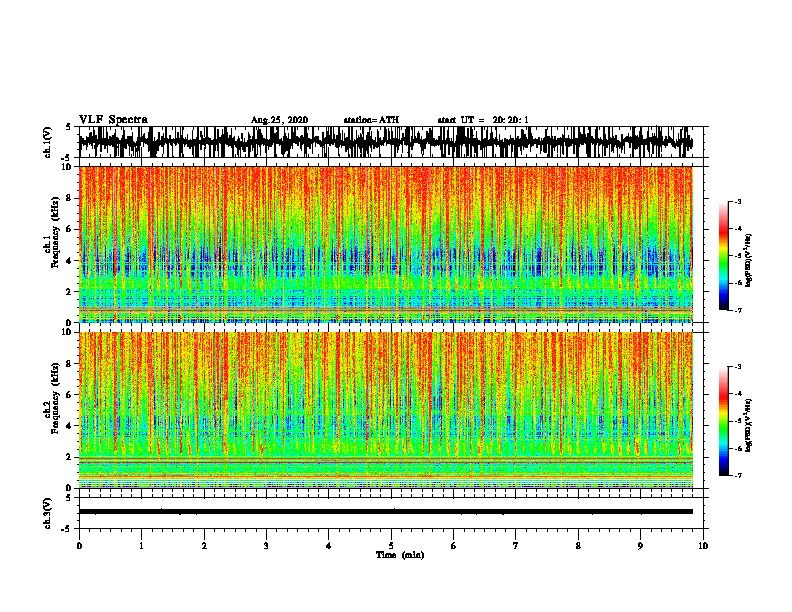Click the ch.1 "Frequency (kHz)" axis label
This screenshot has height=612, width=792.
click(x=56, y=233)
